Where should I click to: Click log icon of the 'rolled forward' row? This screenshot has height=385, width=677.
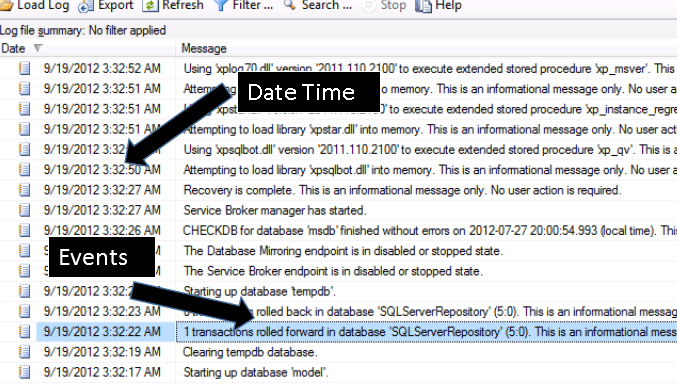24,331
